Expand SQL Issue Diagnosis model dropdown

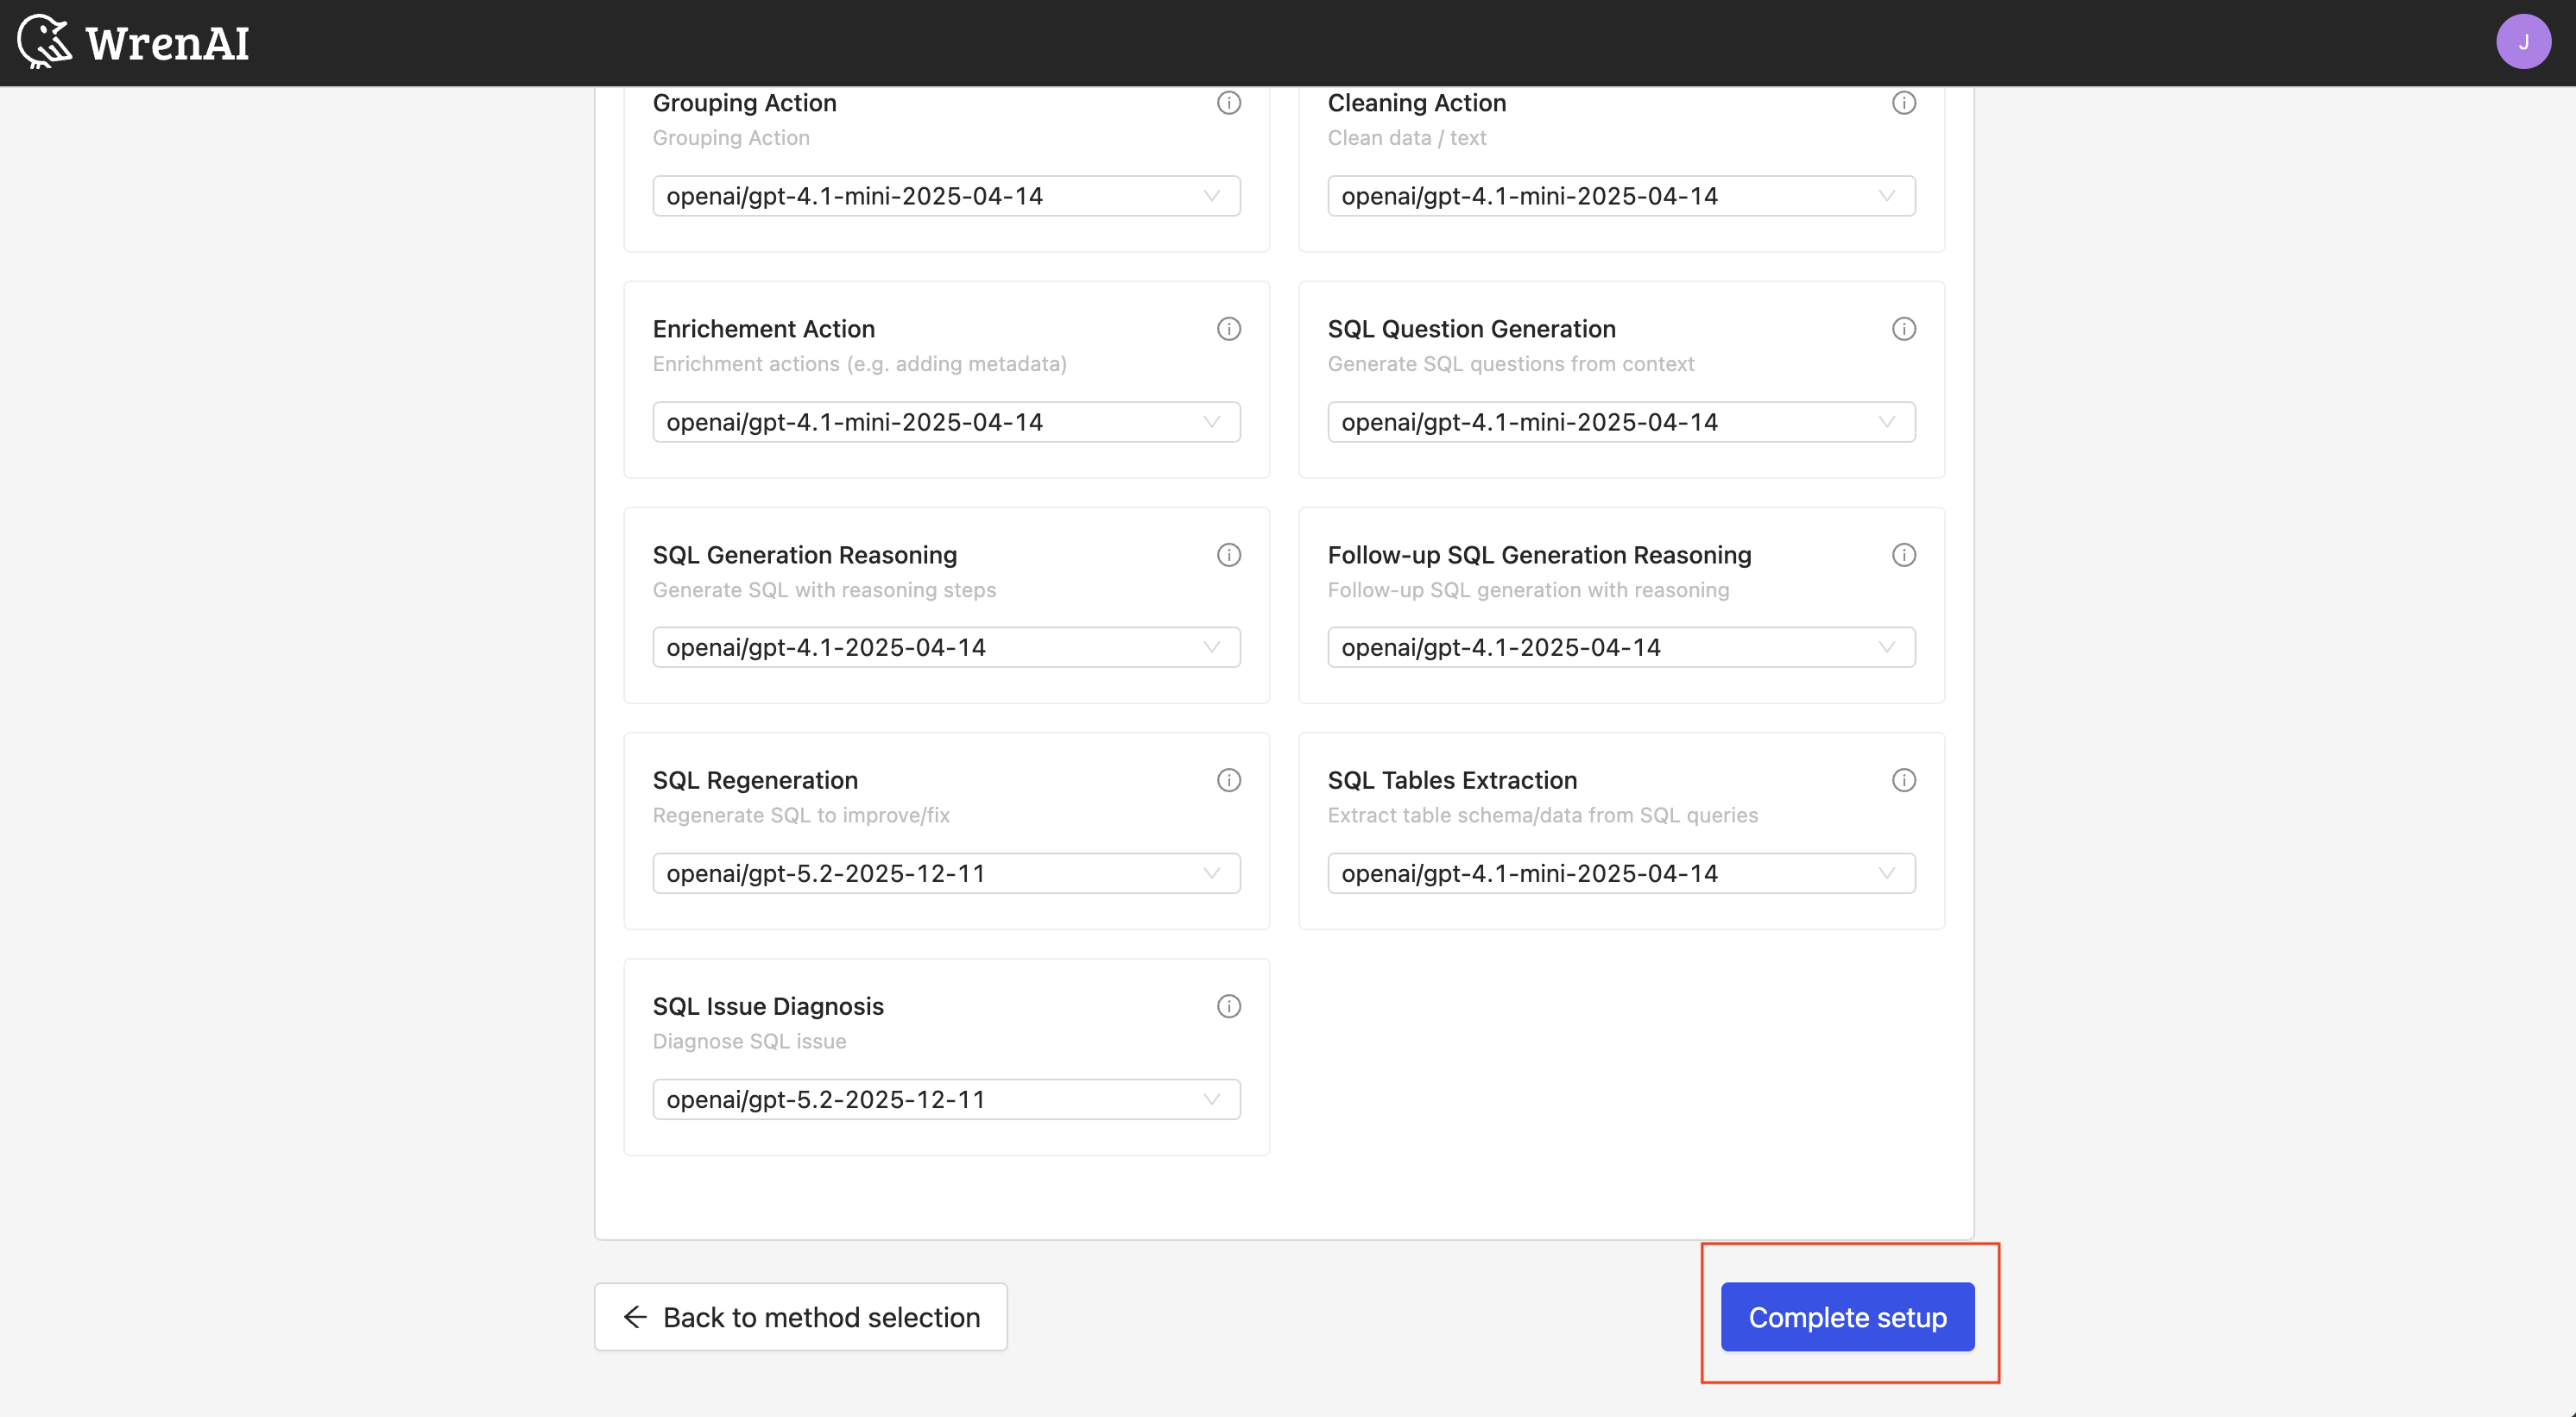point(945,1099)
